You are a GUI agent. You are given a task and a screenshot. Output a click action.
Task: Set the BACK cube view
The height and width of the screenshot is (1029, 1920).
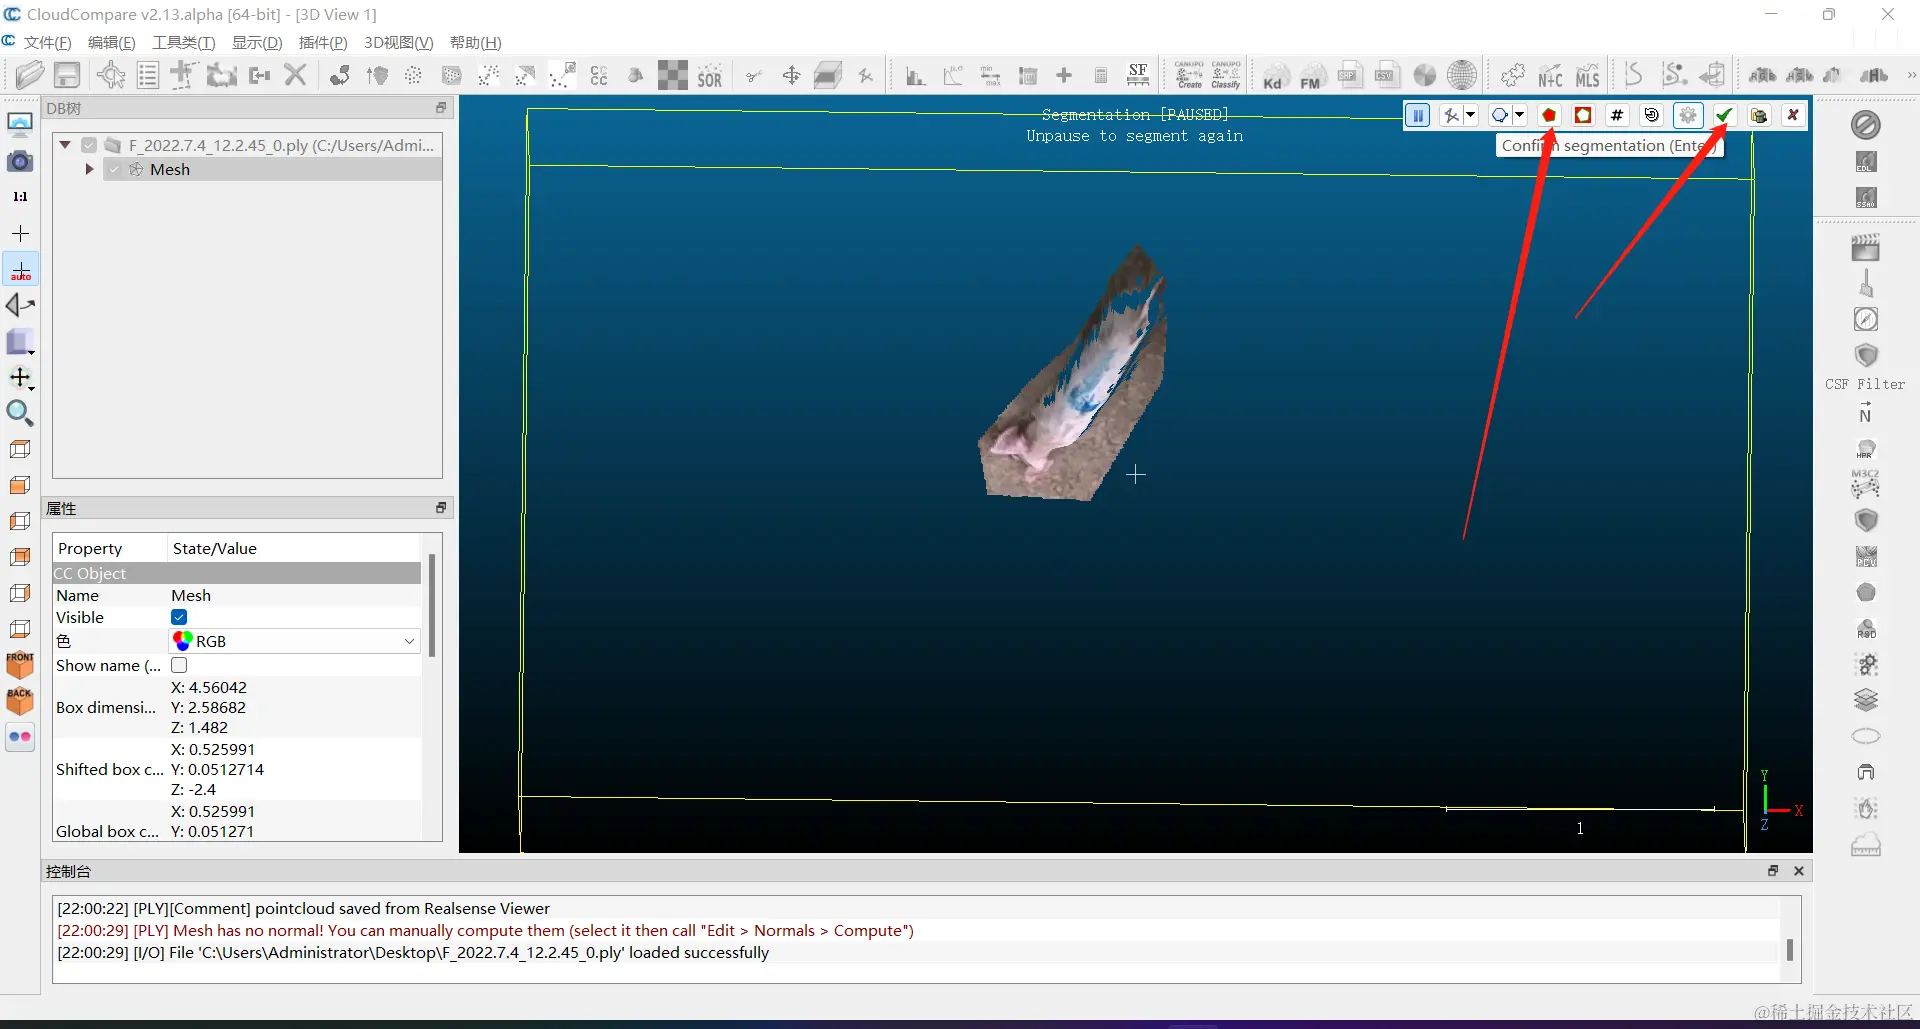coord(20,701)
